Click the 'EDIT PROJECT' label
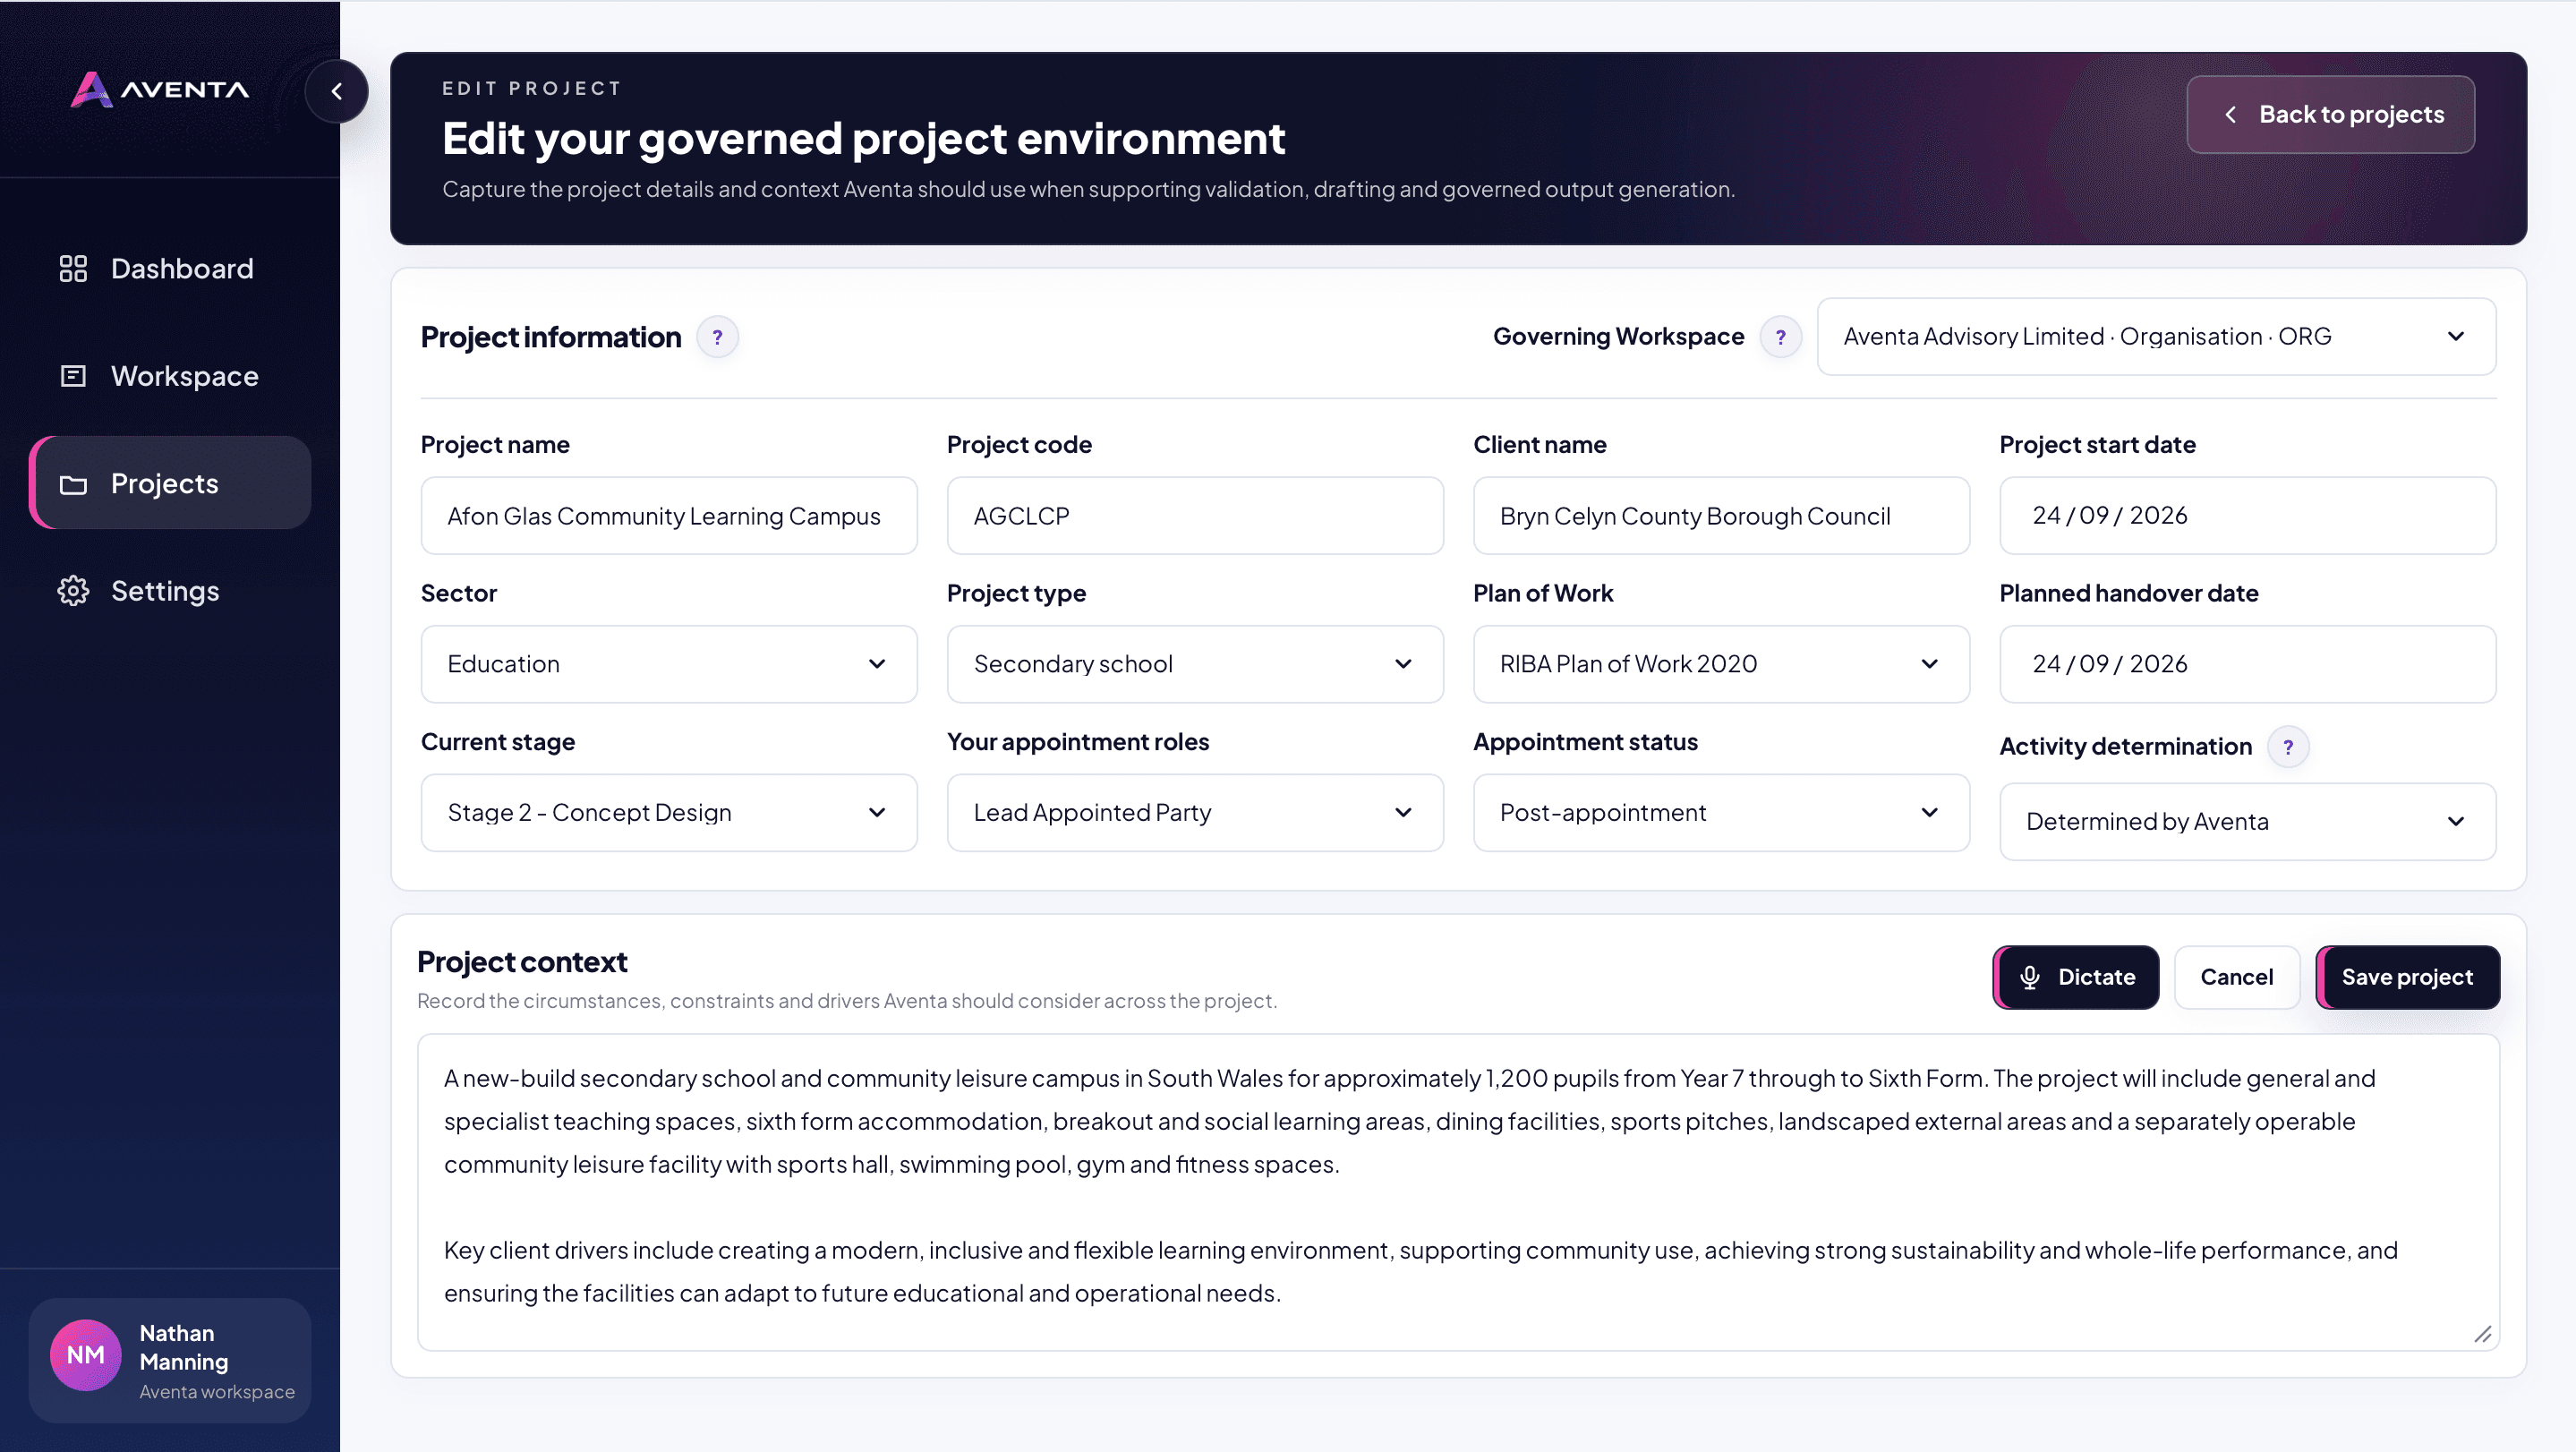Viewport: 2576px width, 1452px height. (x=532, y=88)
